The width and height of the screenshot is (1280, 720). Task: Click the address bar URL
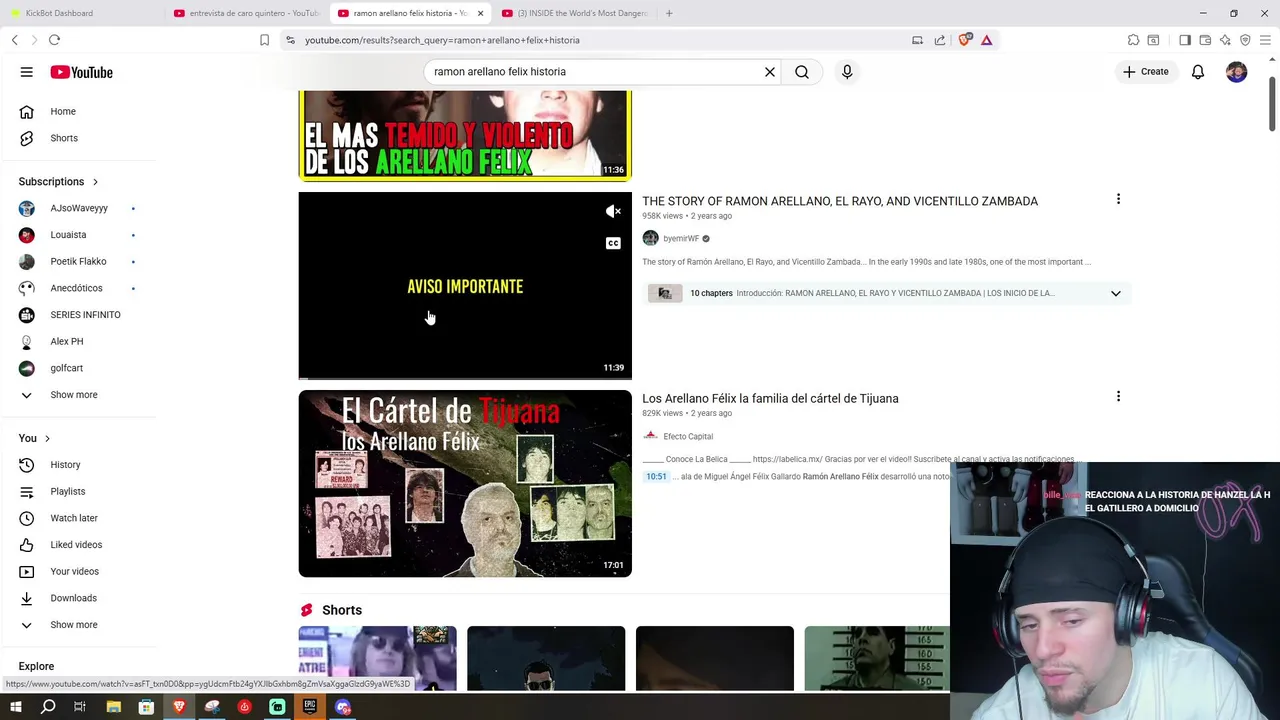442,40
